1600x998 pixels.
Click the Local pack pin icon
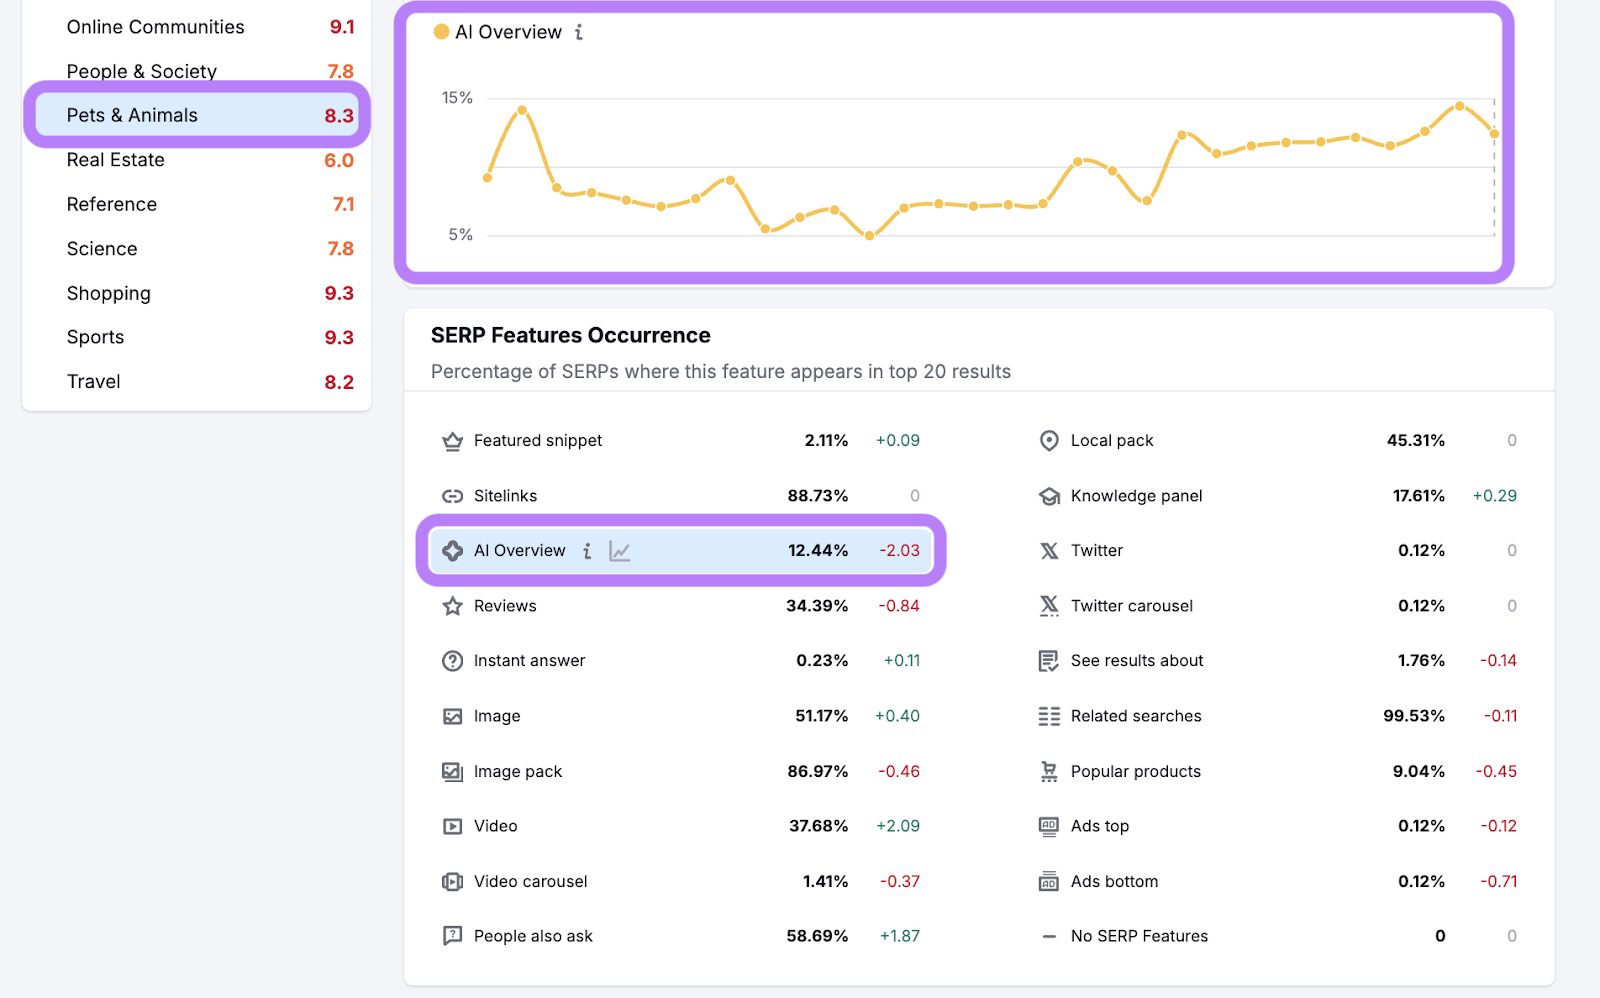coord(1049,441)
